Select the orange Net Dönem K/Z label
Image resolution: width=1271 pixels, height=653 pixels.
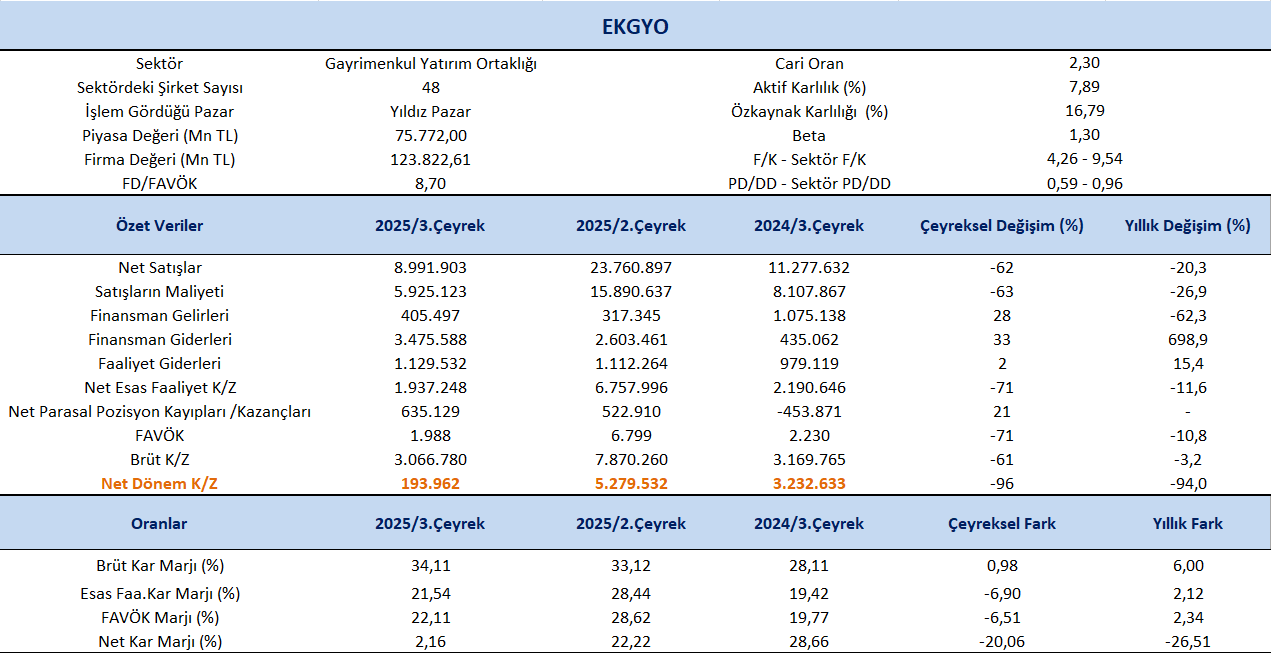click(159, 484)
